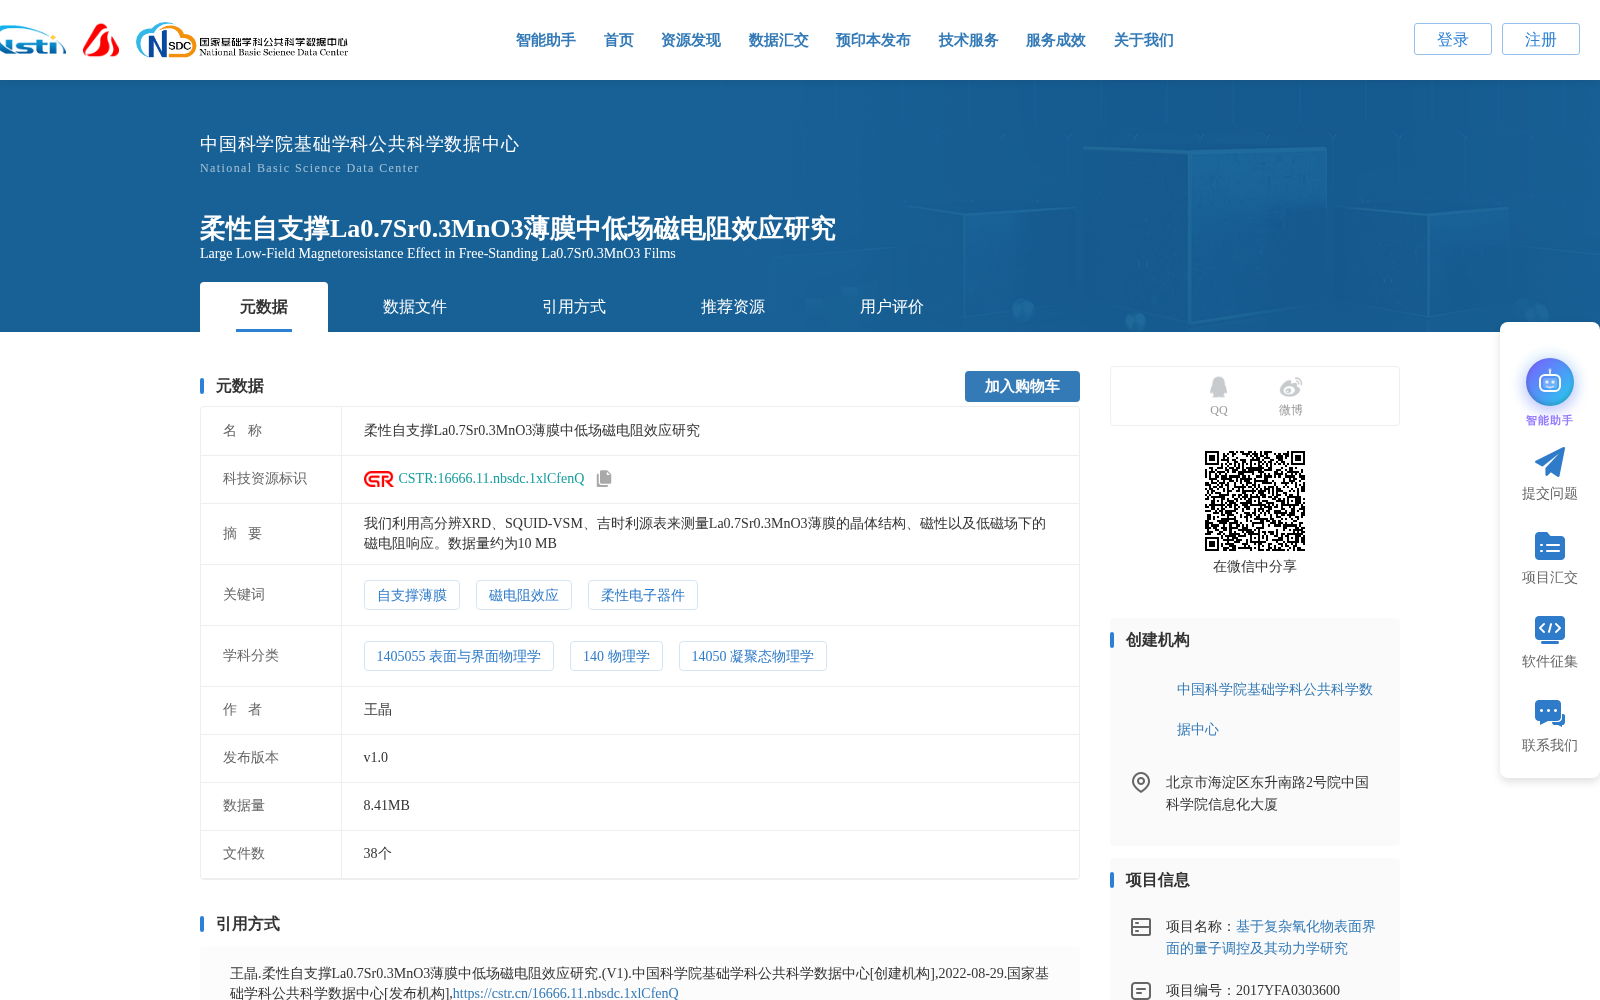
Task: Click the English title Large Low-Field Magnetoresistance Effect
Action: [x=438, y=254]
